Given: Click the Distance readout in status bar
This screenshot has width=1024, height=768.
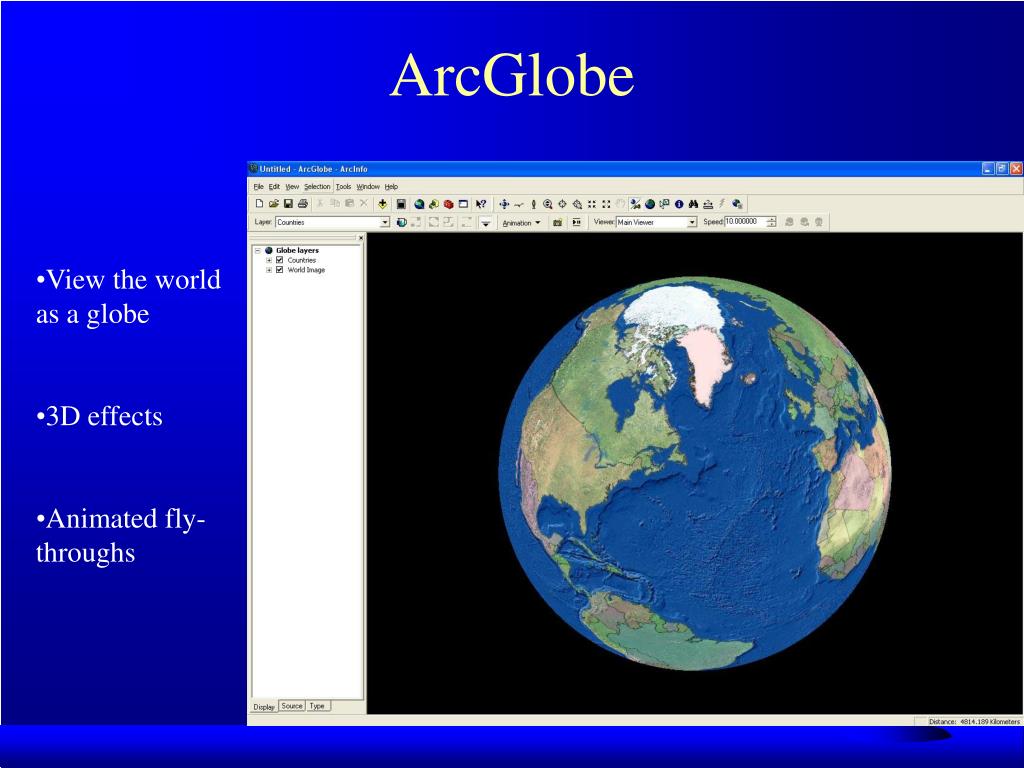Looking at the screenshot, I should pos(974,722).
